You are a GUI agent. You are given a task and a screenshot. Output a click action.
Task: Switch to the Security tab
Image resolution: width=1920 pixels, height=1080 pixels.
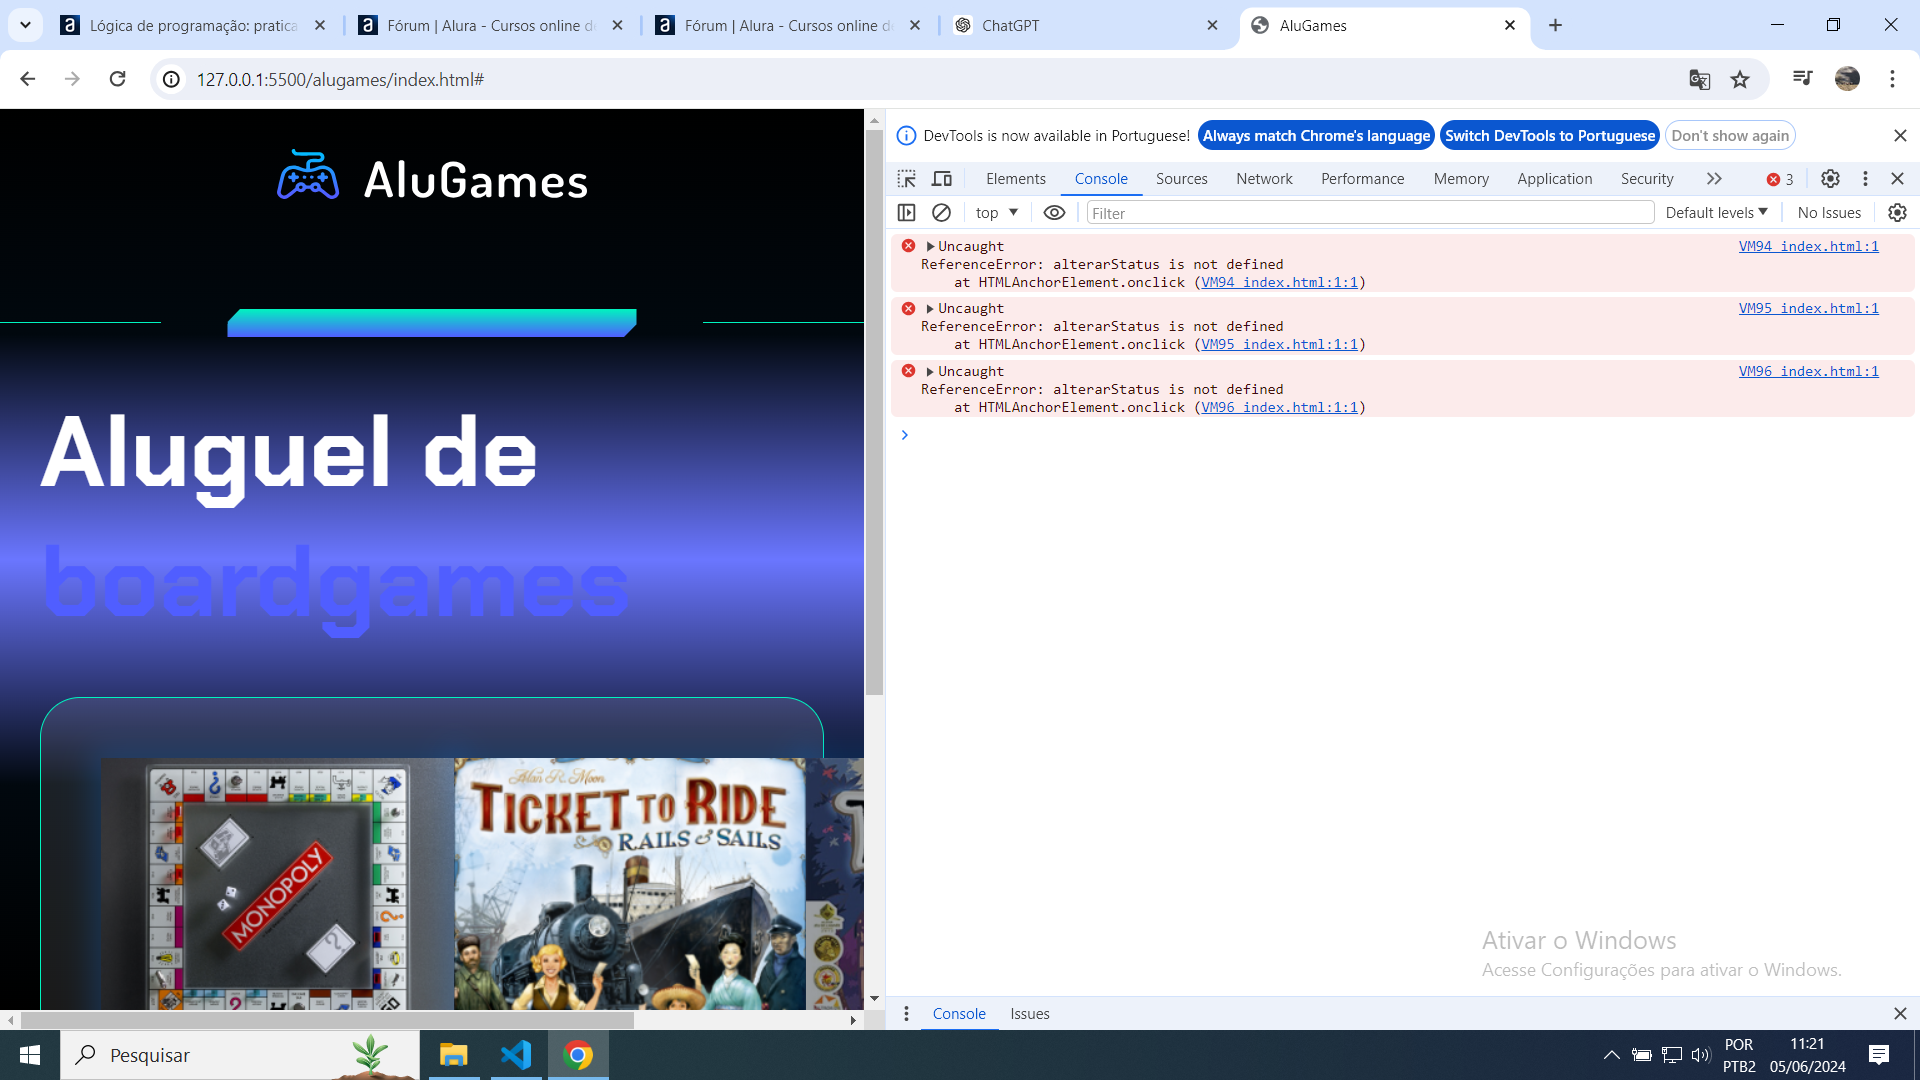(x=1647, y=179)
